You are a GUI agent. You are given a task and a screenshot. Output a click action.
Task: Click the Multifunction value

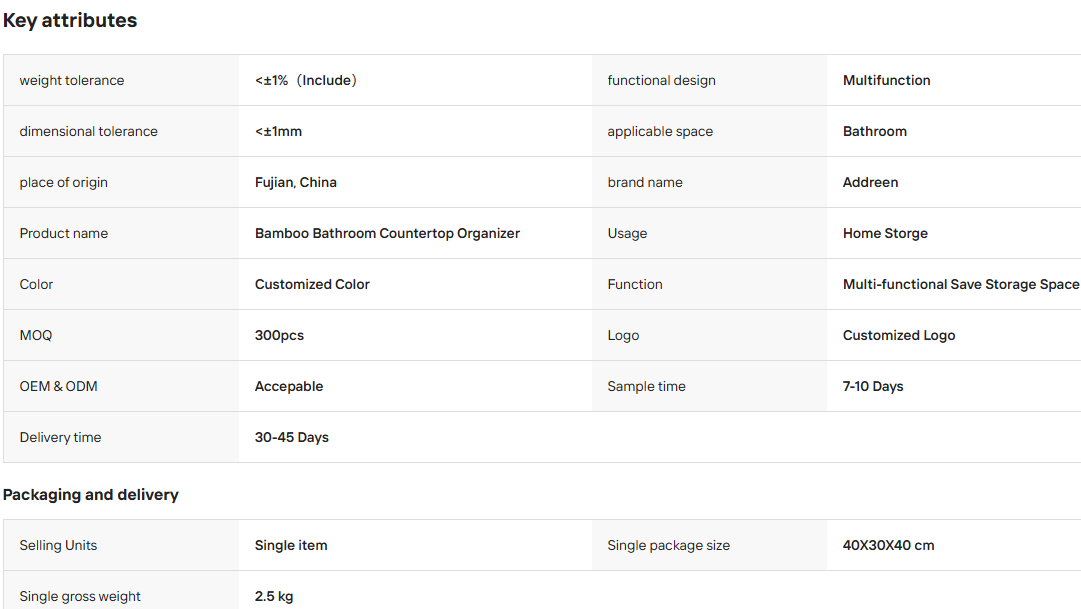[886, 80]
